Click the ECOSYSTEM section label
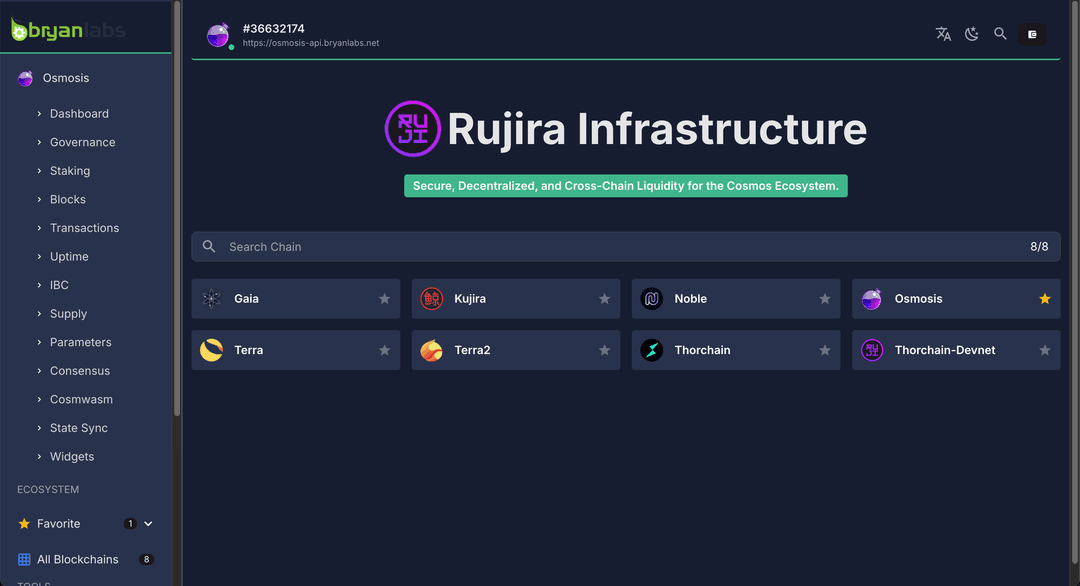1080x586 pixels. [x=48, y=490]
